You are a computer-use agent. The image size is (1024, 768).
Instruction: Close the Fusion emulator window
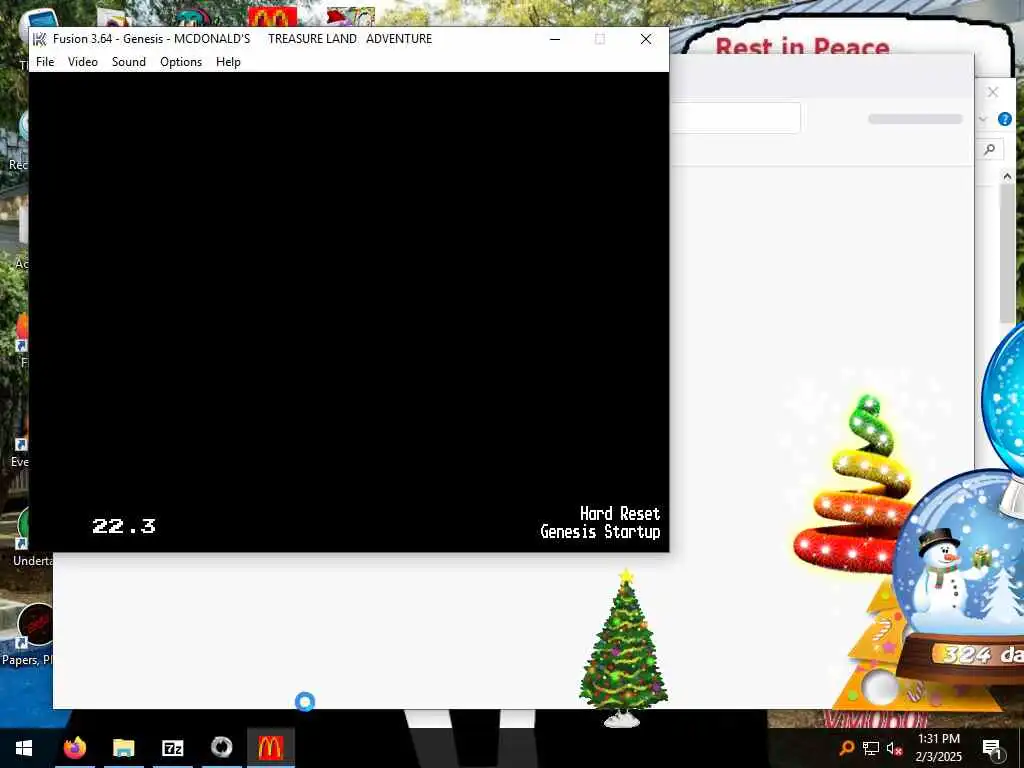[646, 39]
